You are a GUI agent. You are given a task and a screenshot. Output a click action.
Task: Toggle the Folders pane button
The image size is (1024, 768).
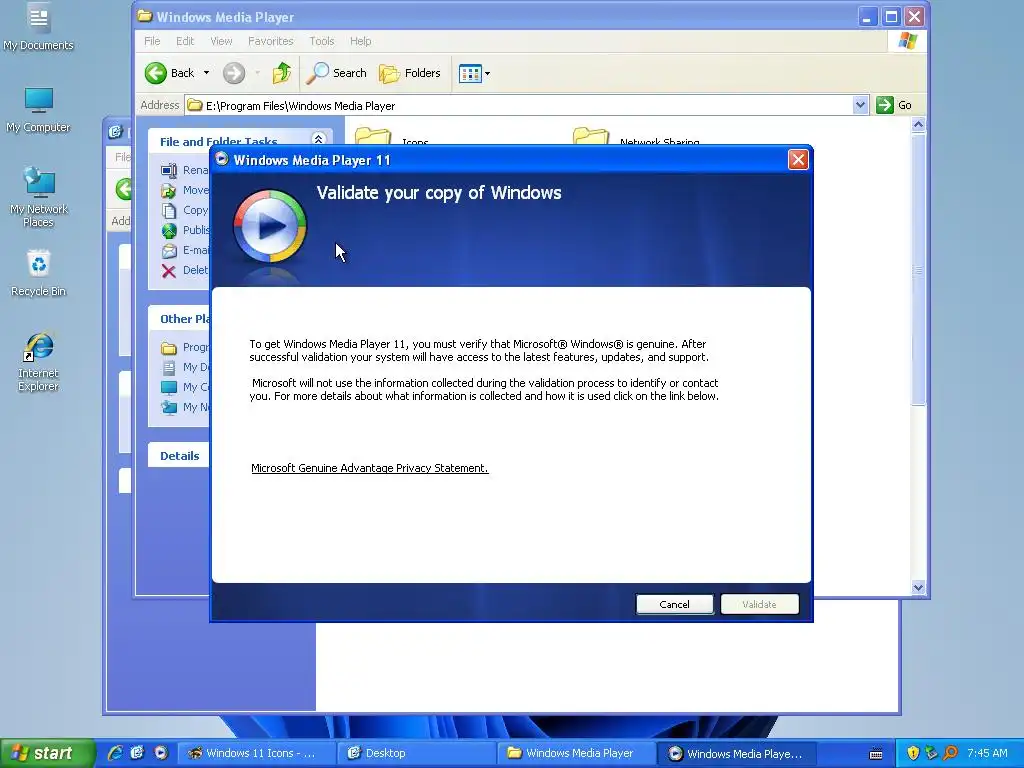click(x=410, y=73)
